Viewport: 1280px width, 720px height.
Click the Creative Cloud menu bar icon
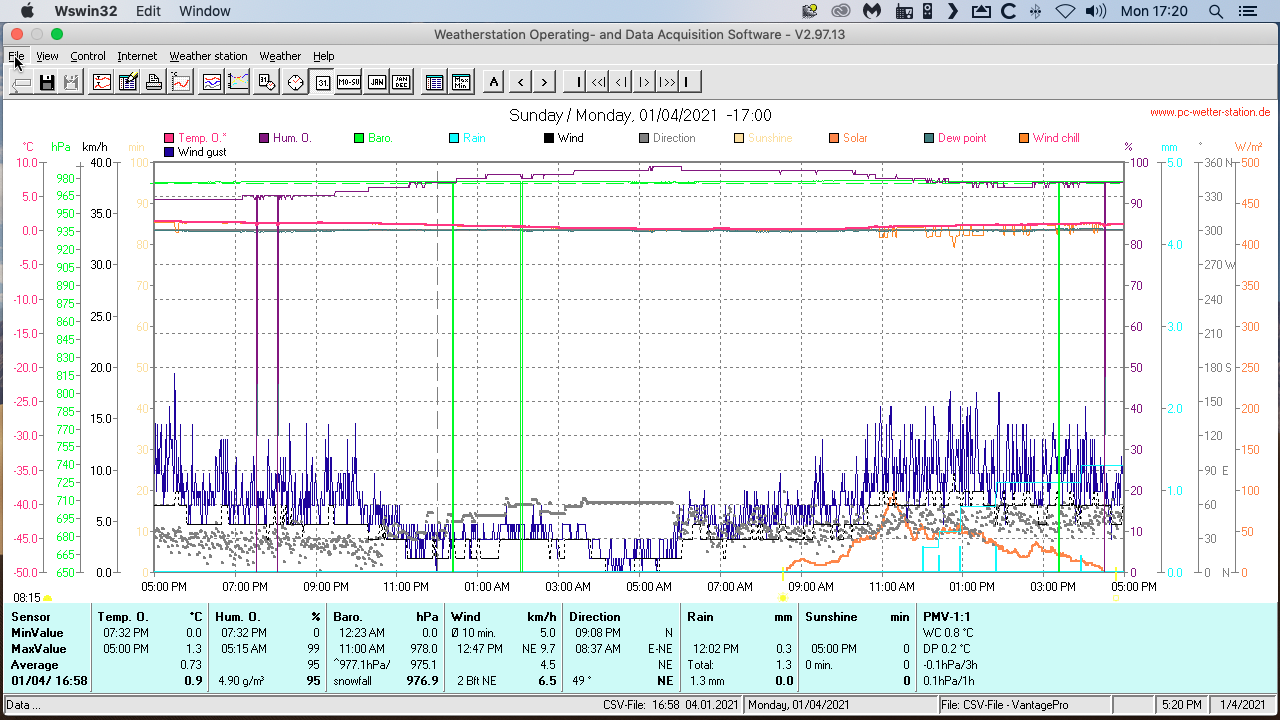coord(841,11)
